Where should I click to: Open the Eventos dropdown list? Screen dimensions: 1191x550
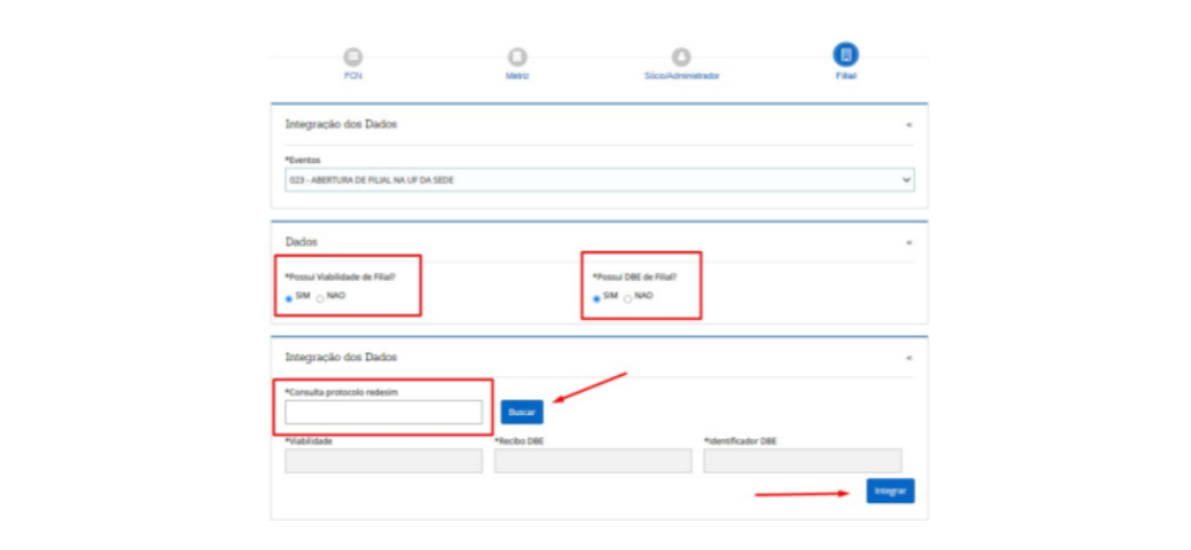(x=599, y=180)
